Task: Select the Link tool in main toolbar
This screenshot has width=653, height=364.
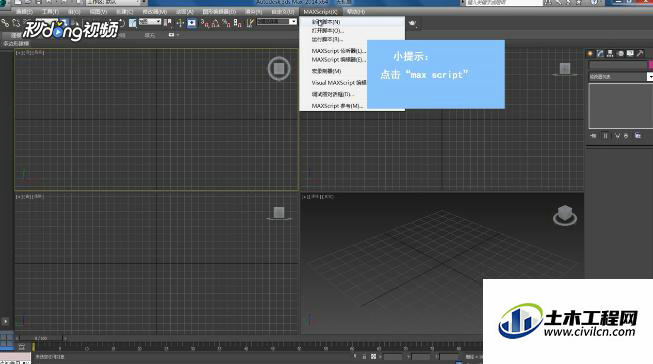Action: tap(5, 23)
